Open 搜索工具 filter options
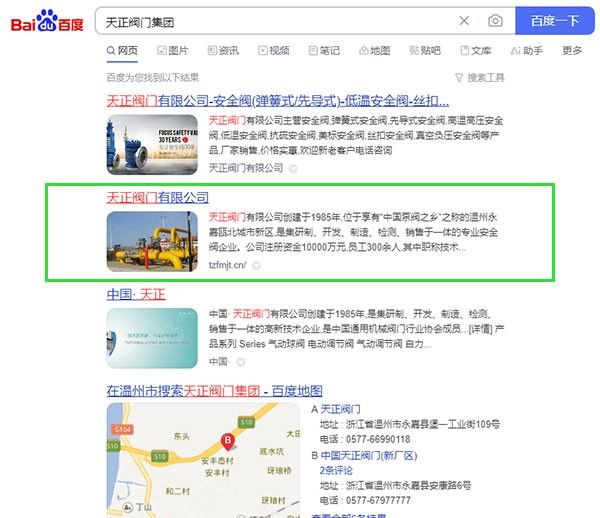Image resolution: width=600 pixels, height=518 pixels. (480, 78)
